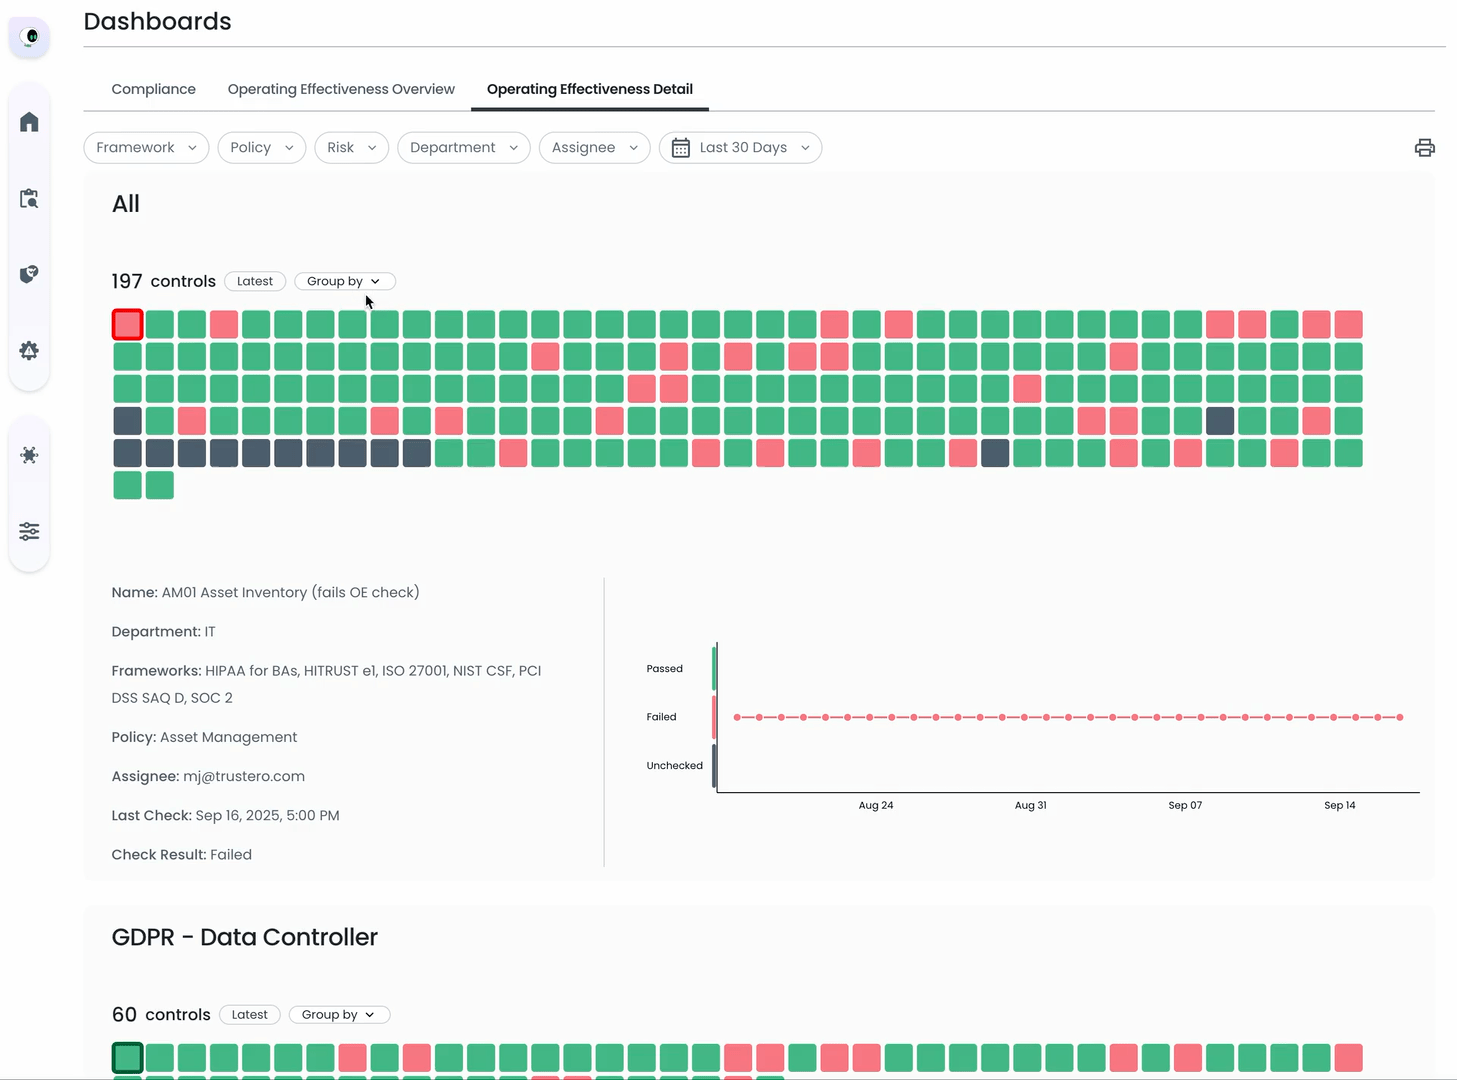Click the All section heading

point(126,204)
